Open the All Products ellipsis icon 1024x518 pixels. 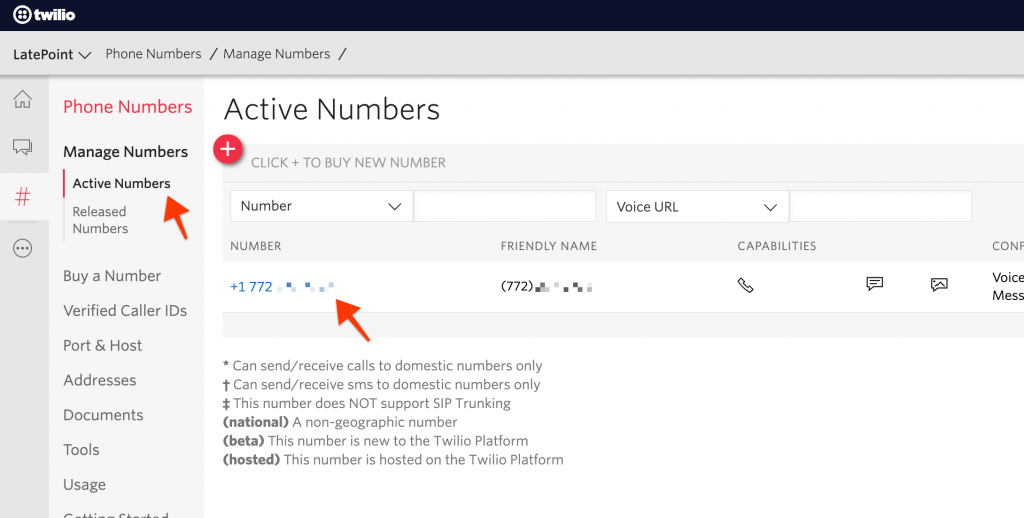[23, 248]
